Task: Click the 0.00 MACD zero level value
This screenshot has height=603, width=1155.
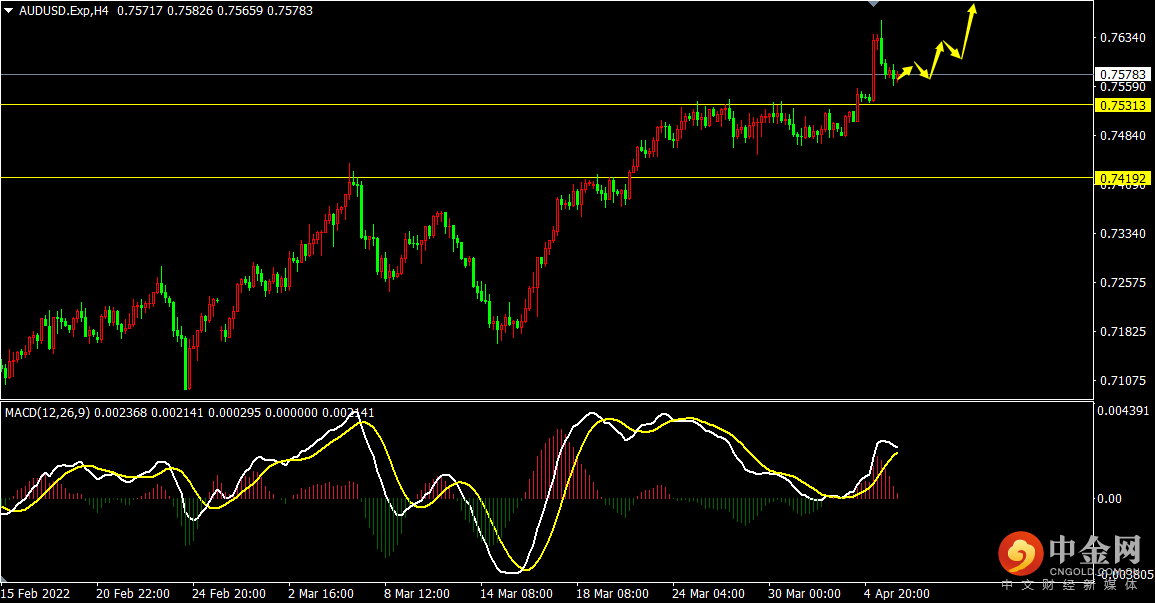Action: click(1109, 498)
